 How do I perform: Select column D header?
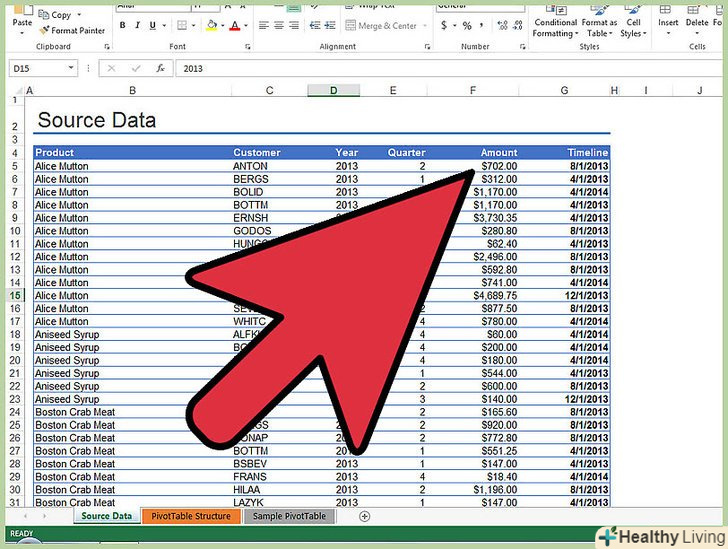click(333, 91)
